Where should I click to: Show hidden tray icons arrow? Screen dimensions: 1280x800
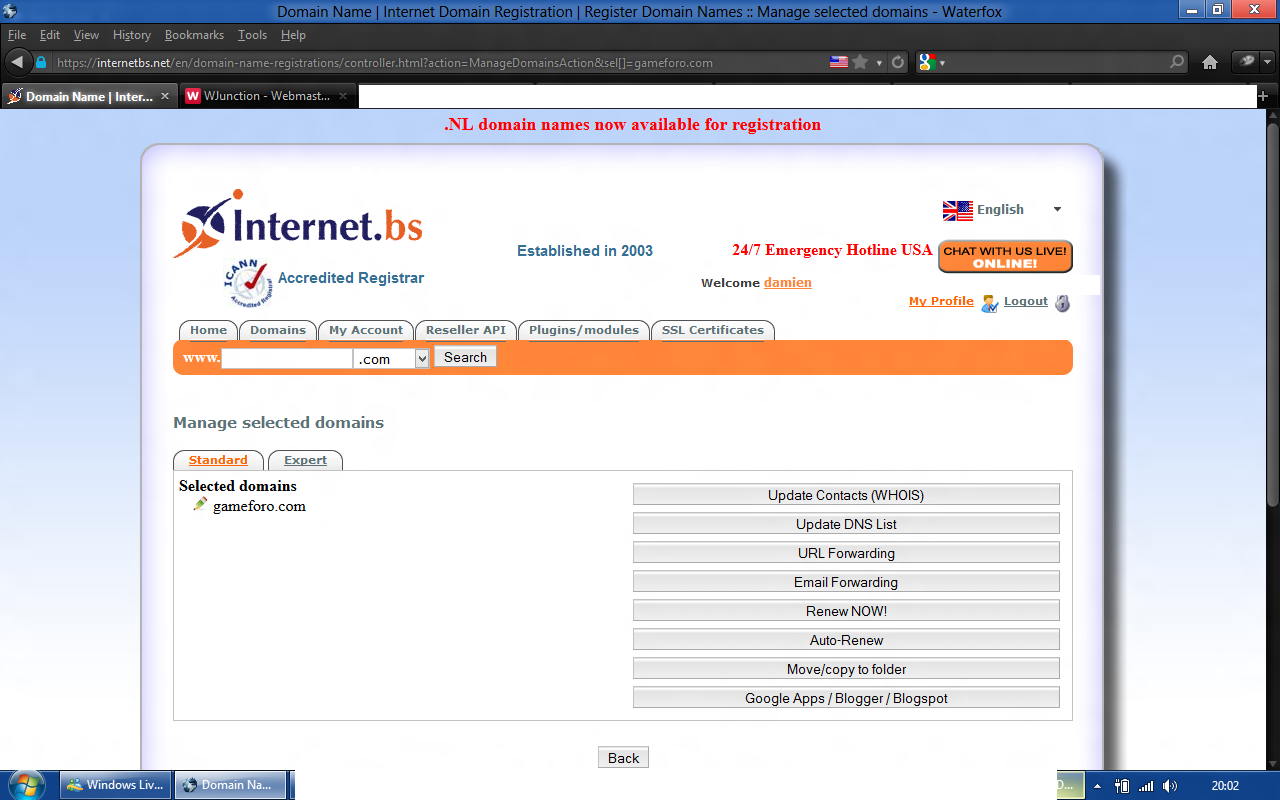(x=1097, y=786)
